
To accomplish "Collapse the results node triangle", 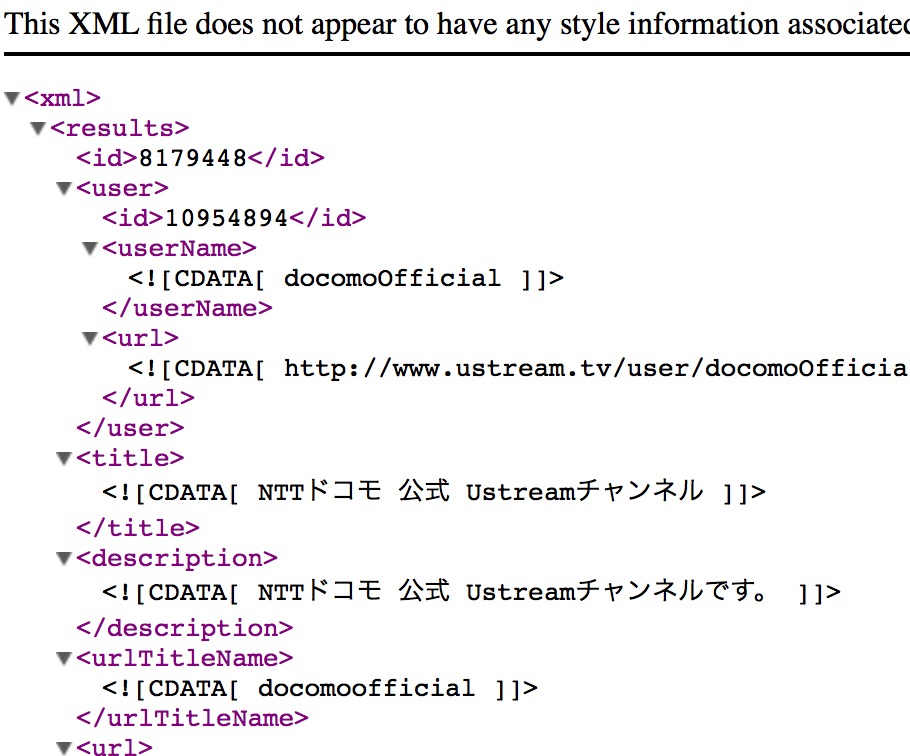I will (x=38, y=128).
